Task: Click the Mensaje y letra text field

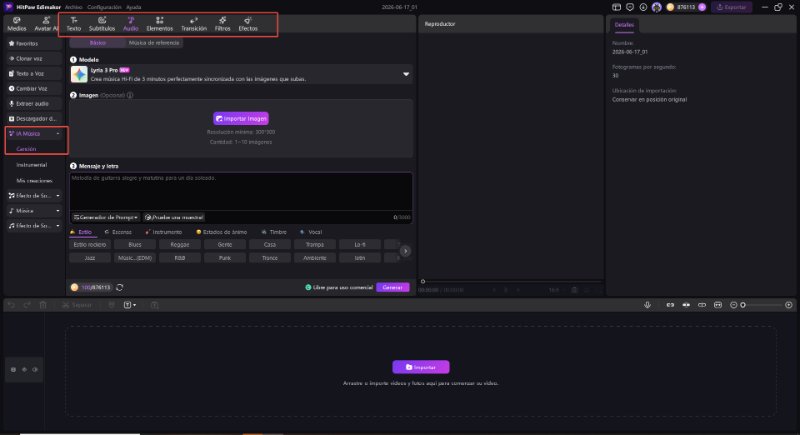Action: 241,191
